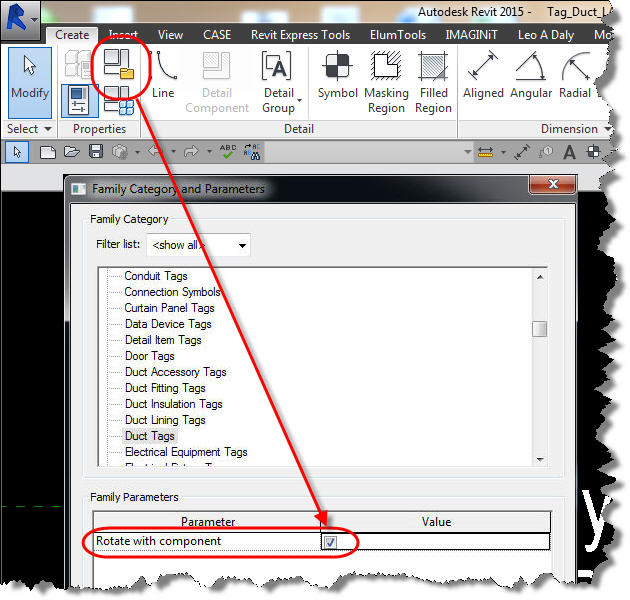Click the Value column header
The image size is (630, 600).
436,522
